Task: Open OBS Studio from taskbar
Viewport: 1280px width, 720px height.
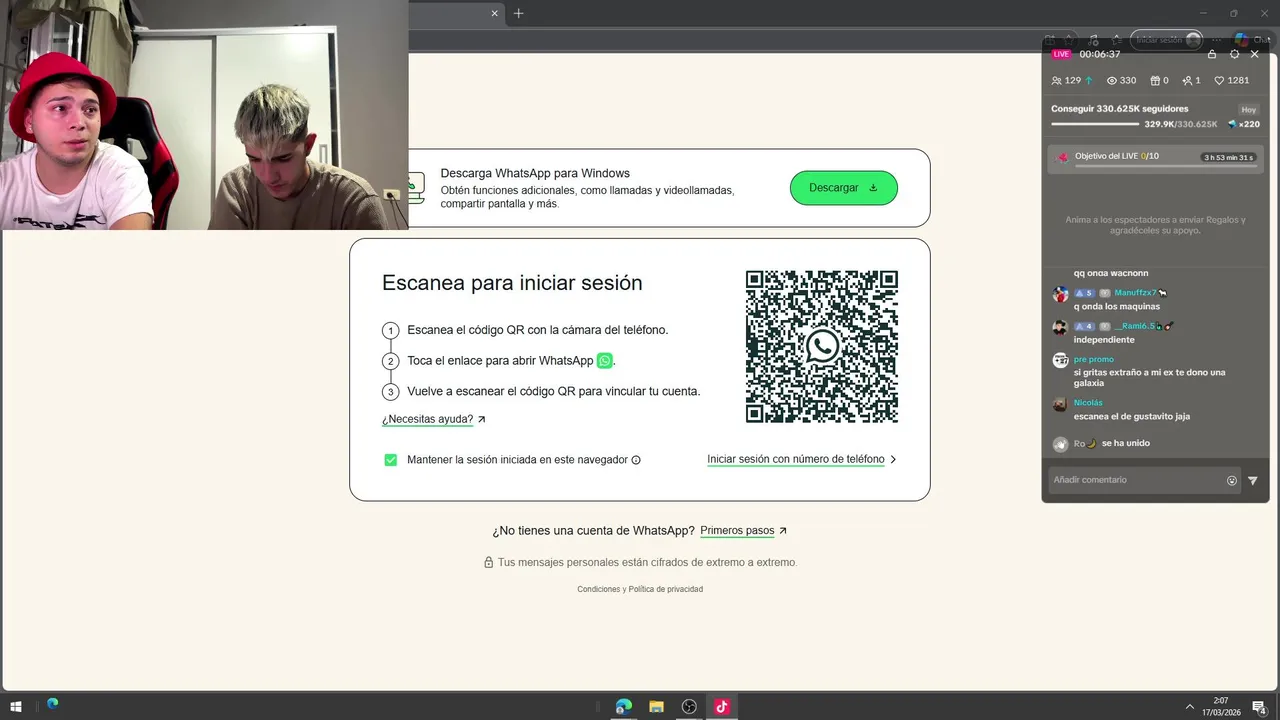Action: (689, 706)
